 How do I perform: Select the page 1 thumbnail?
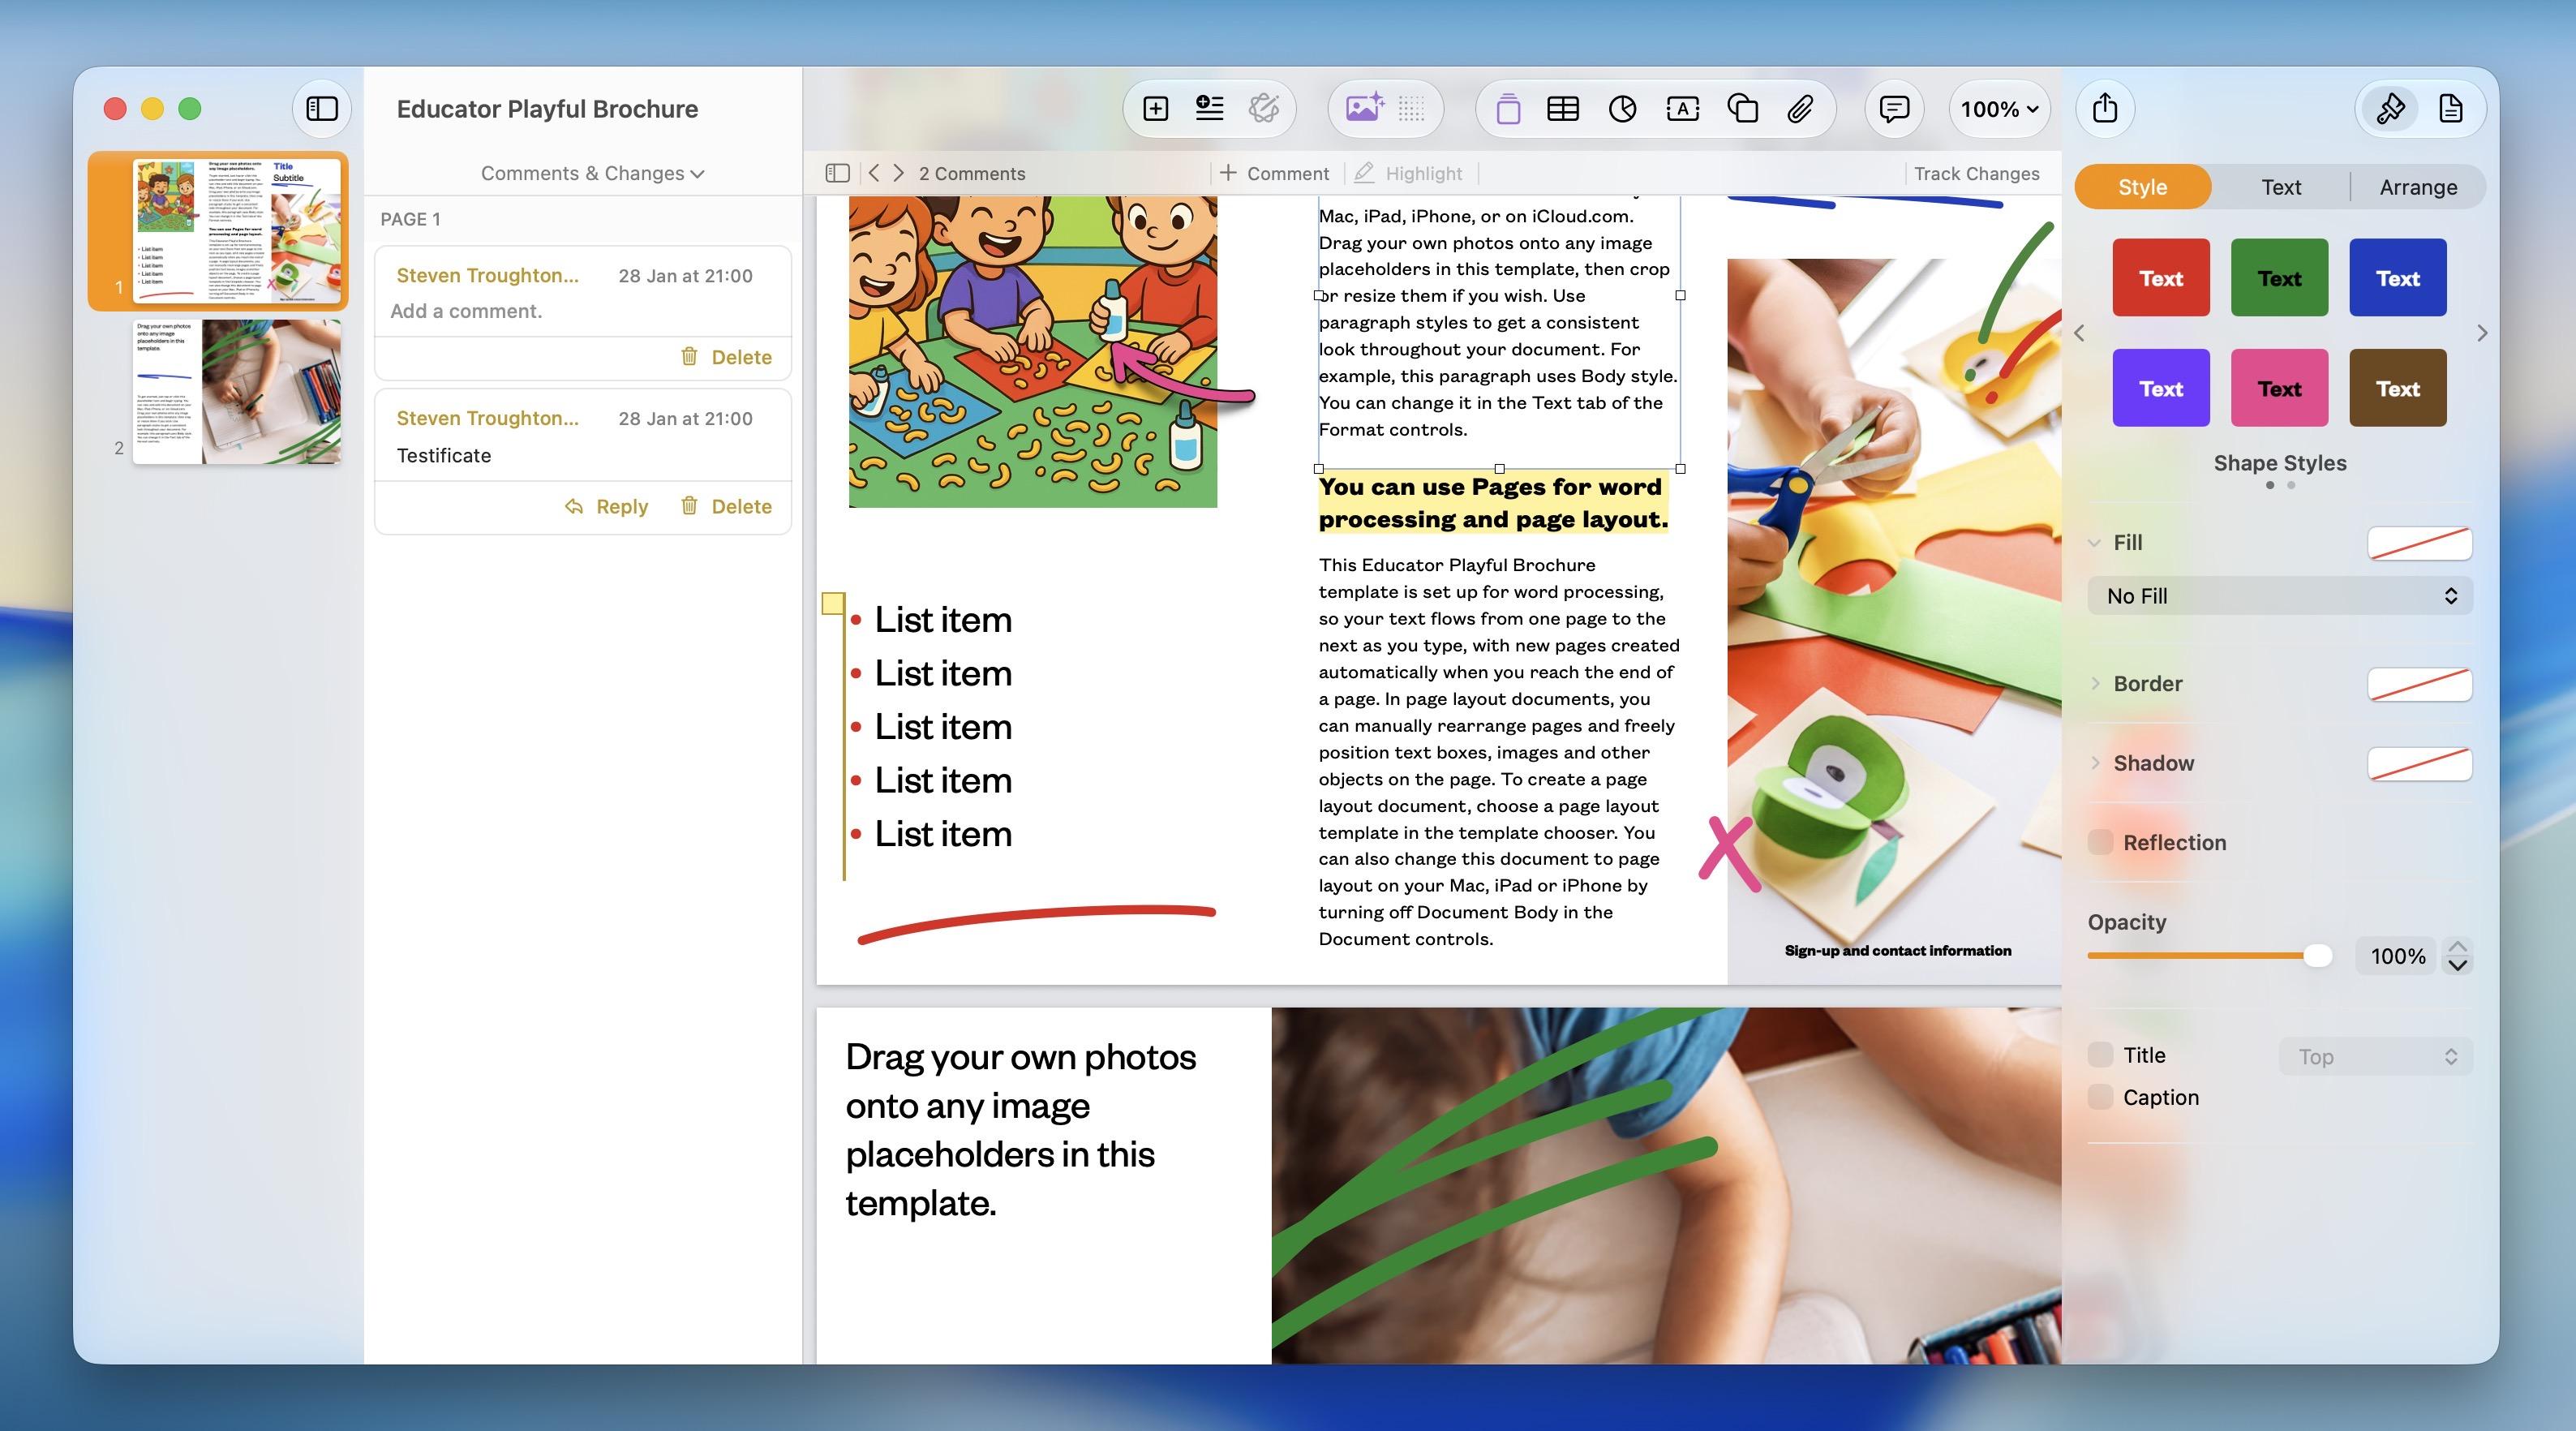coord(237,230)
